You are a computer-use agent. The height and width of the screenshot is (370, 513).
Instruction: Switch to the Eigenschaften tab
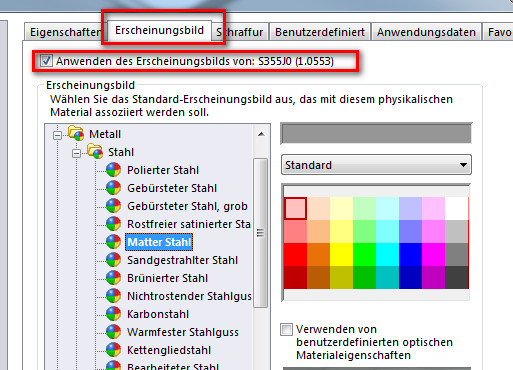pos(65,32)
